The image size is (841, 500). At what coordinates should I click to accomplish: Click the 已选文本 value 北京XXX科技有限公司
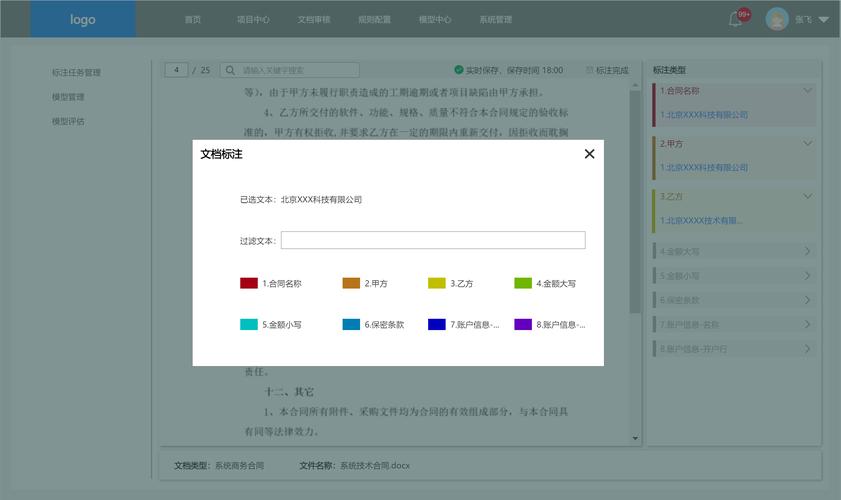(x=321, y=200)
